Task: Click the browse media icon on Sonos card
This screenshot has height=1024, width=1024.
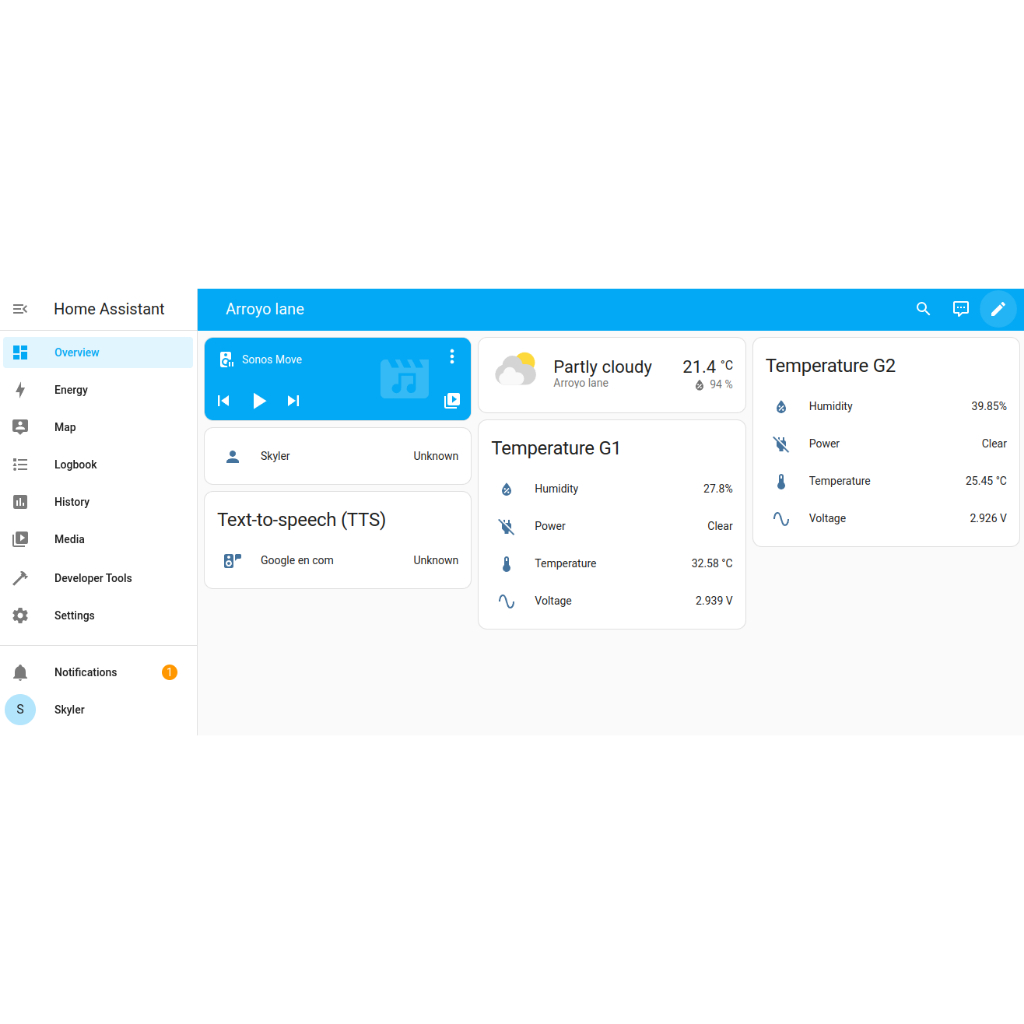Action: click(x=451, y=401)
